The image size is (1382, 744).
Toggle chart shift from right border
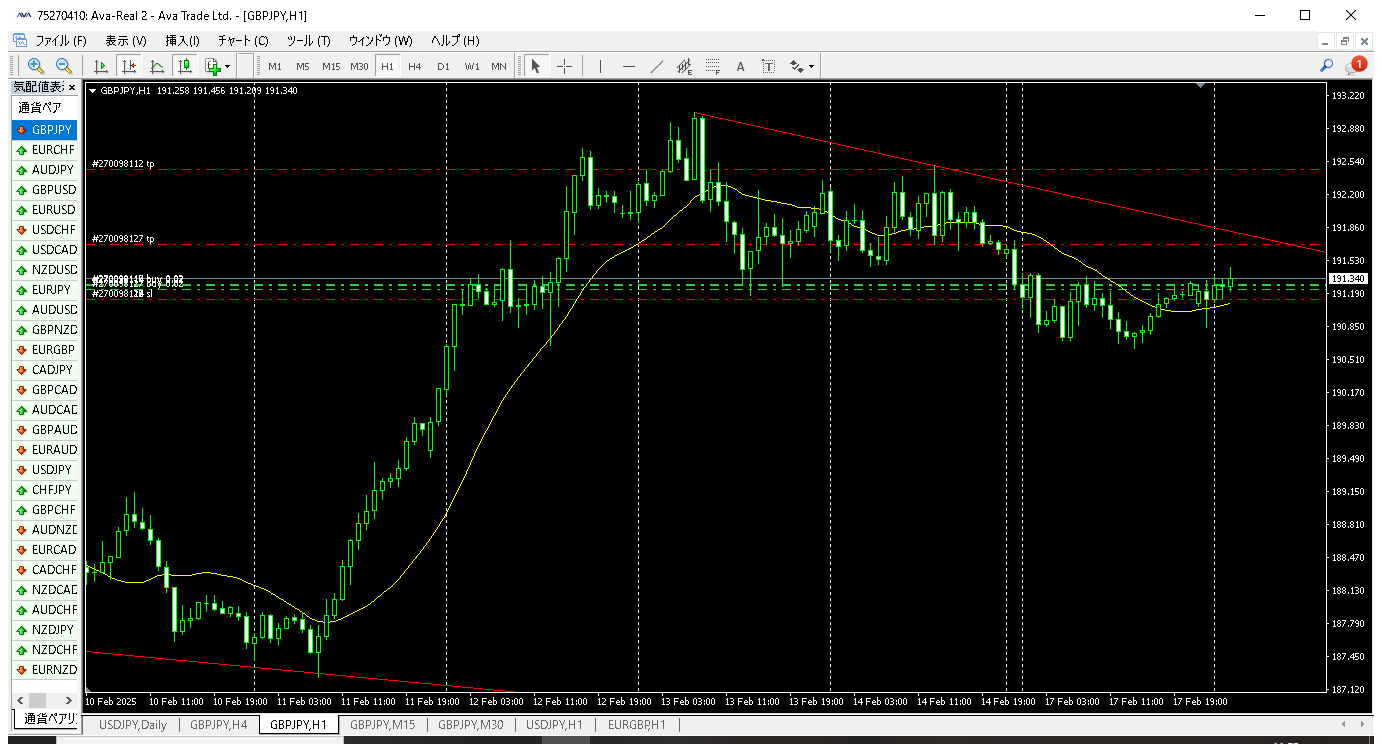pos(129,66)
